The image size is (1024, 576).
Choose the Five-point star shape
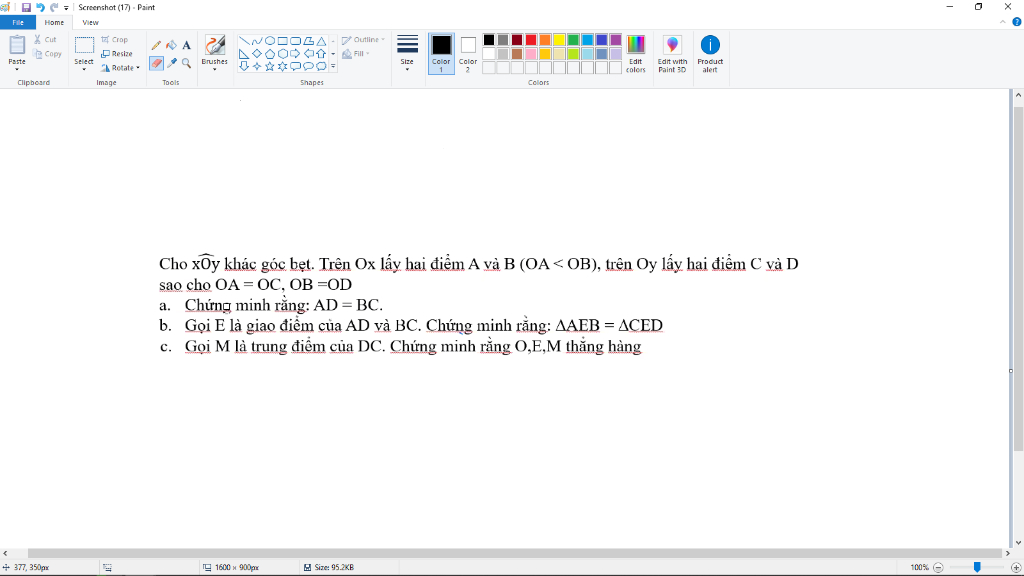[x=270, y=67]
